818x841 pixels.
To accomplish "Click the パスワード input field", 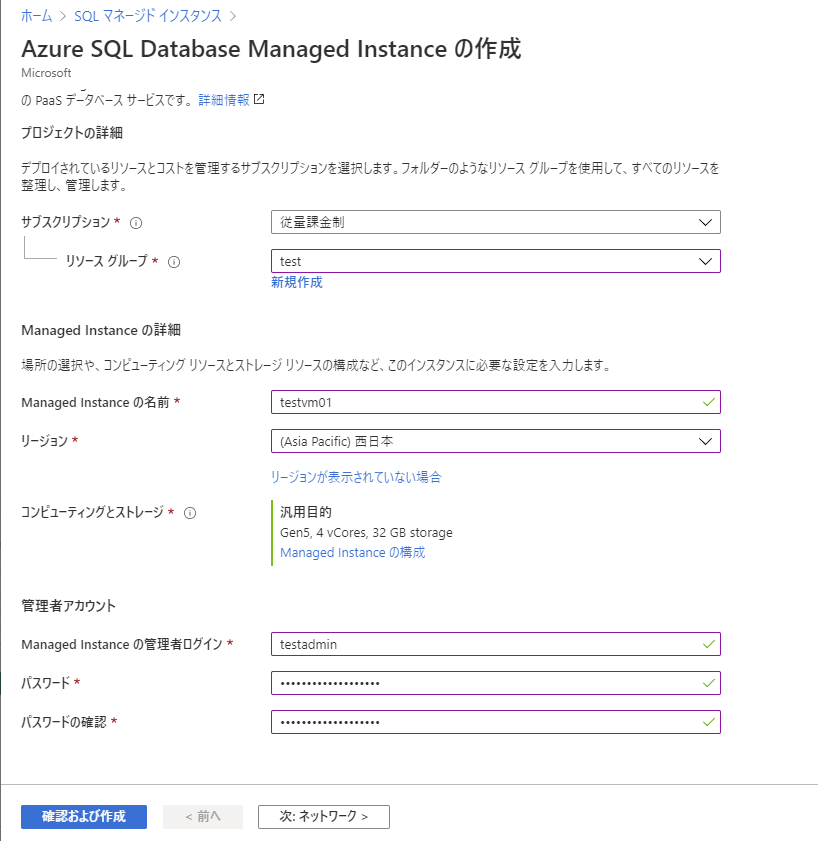I will click(x=496, y=683).
